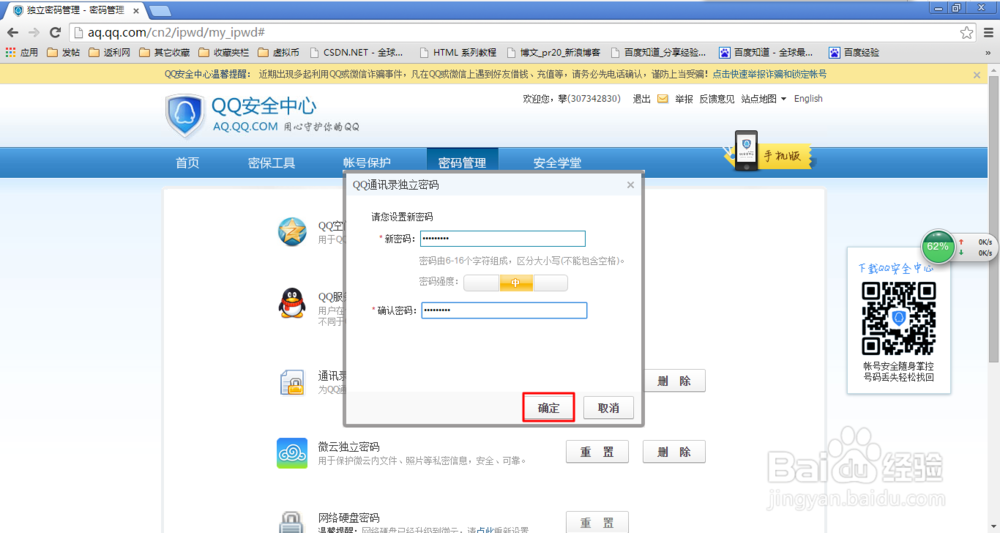This screenshot has height=533, width=1000.
Task: Click the 反馈意见 link
Action: point(717,99)
